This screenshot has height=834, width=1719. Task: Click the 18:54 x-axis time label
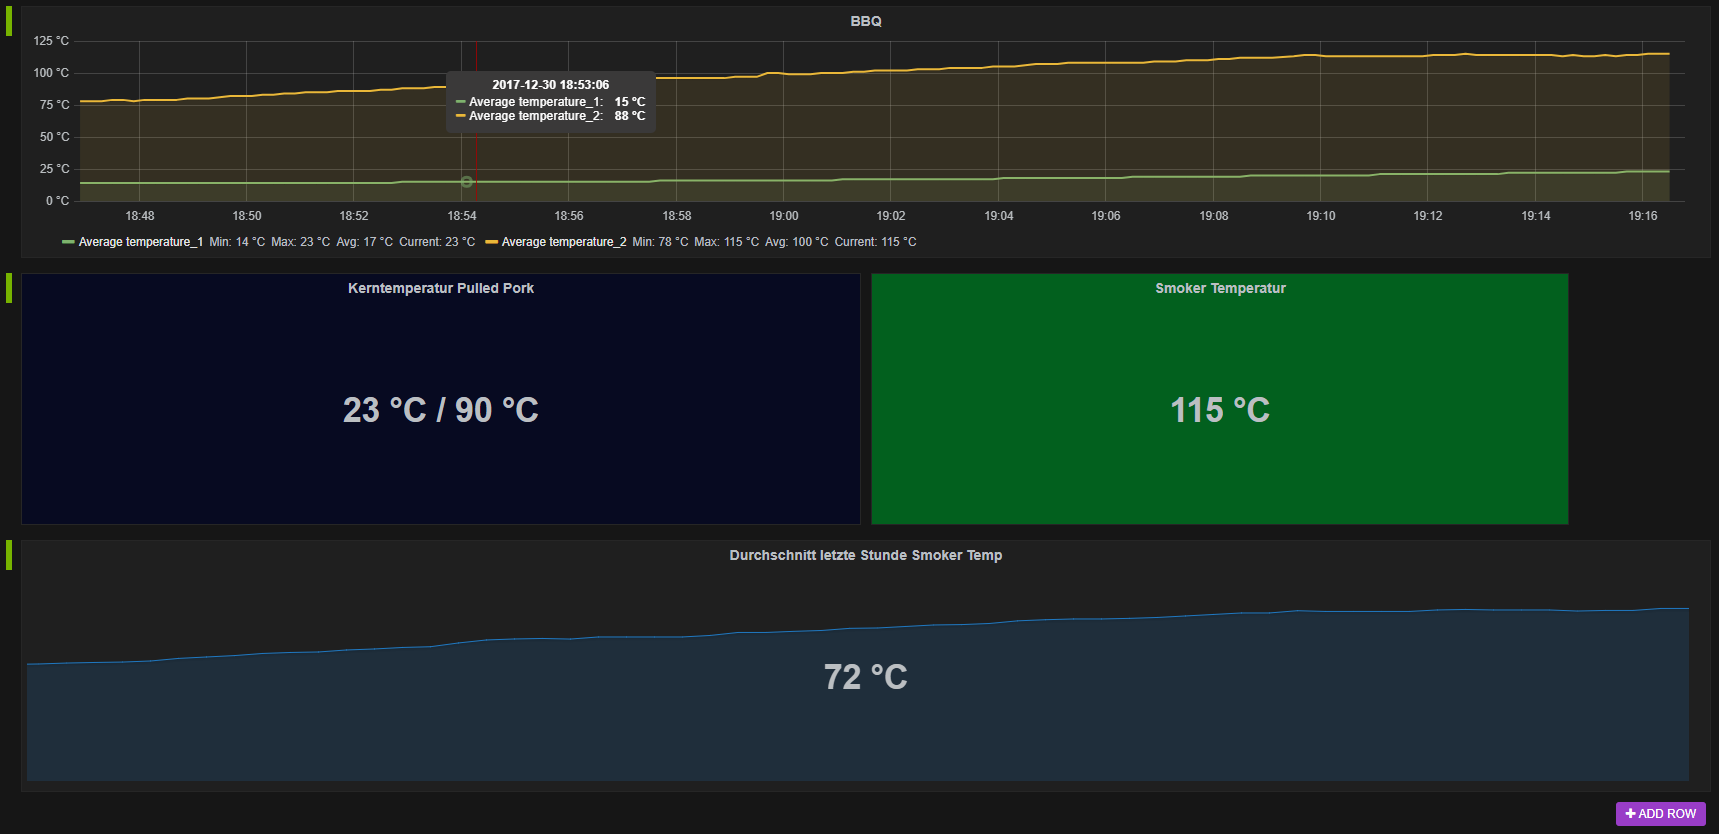tap(462, 216)
